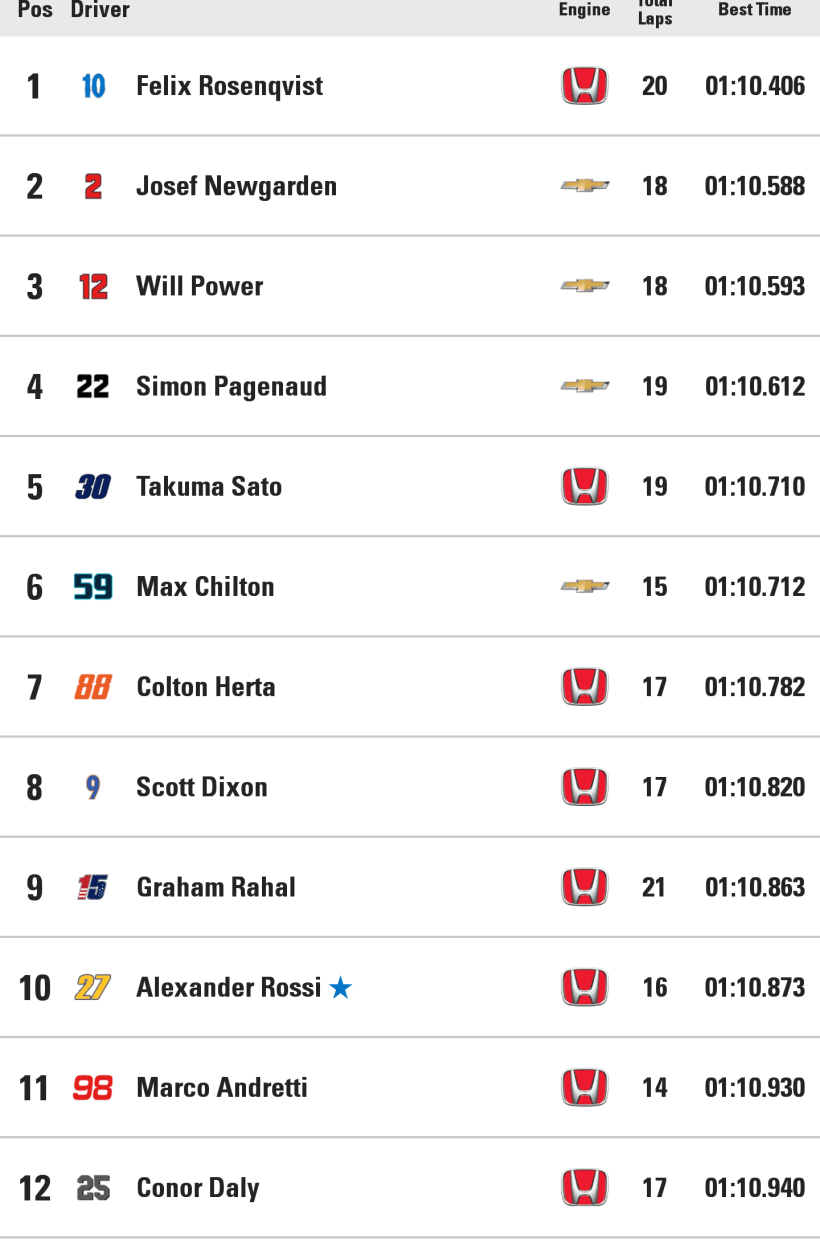Open Felix Rosenqvist driver name link
Screen dimensions: 820x1242
229,86
